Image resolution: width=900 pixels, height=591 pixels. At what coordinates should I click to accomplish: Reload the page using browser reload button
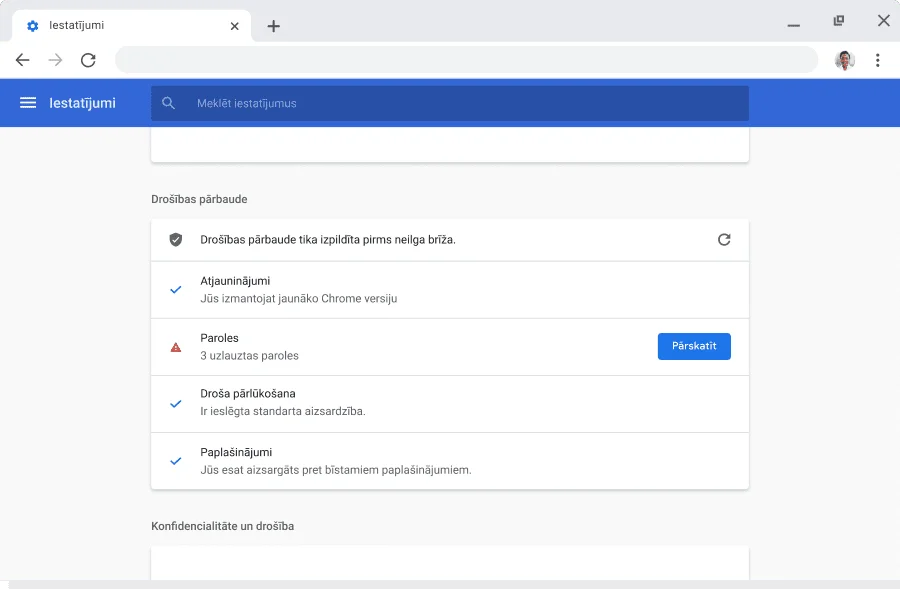pyautogui.click(x=88, y=60)
